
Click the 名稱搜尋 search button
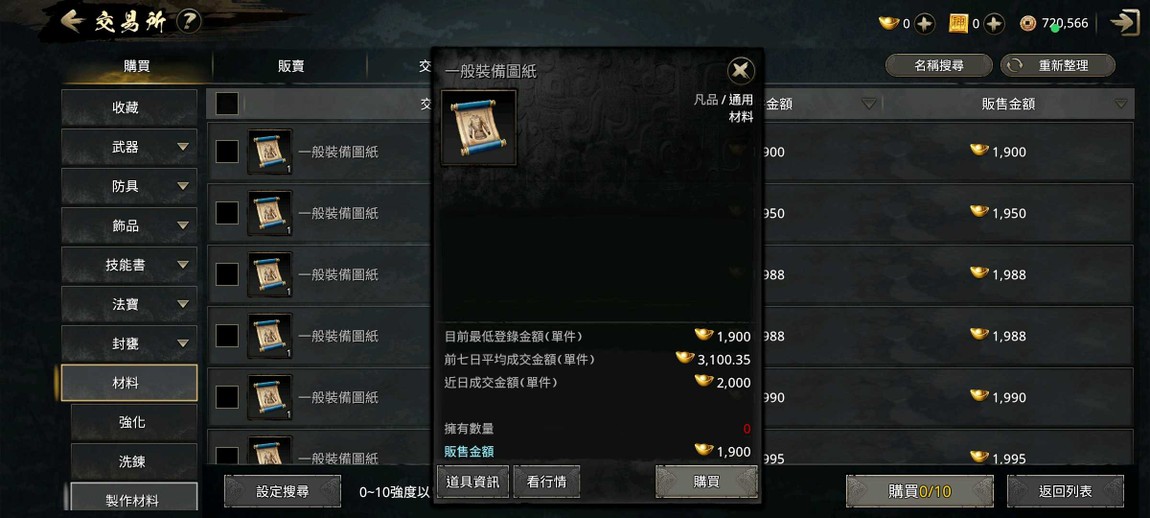point(939,65)
